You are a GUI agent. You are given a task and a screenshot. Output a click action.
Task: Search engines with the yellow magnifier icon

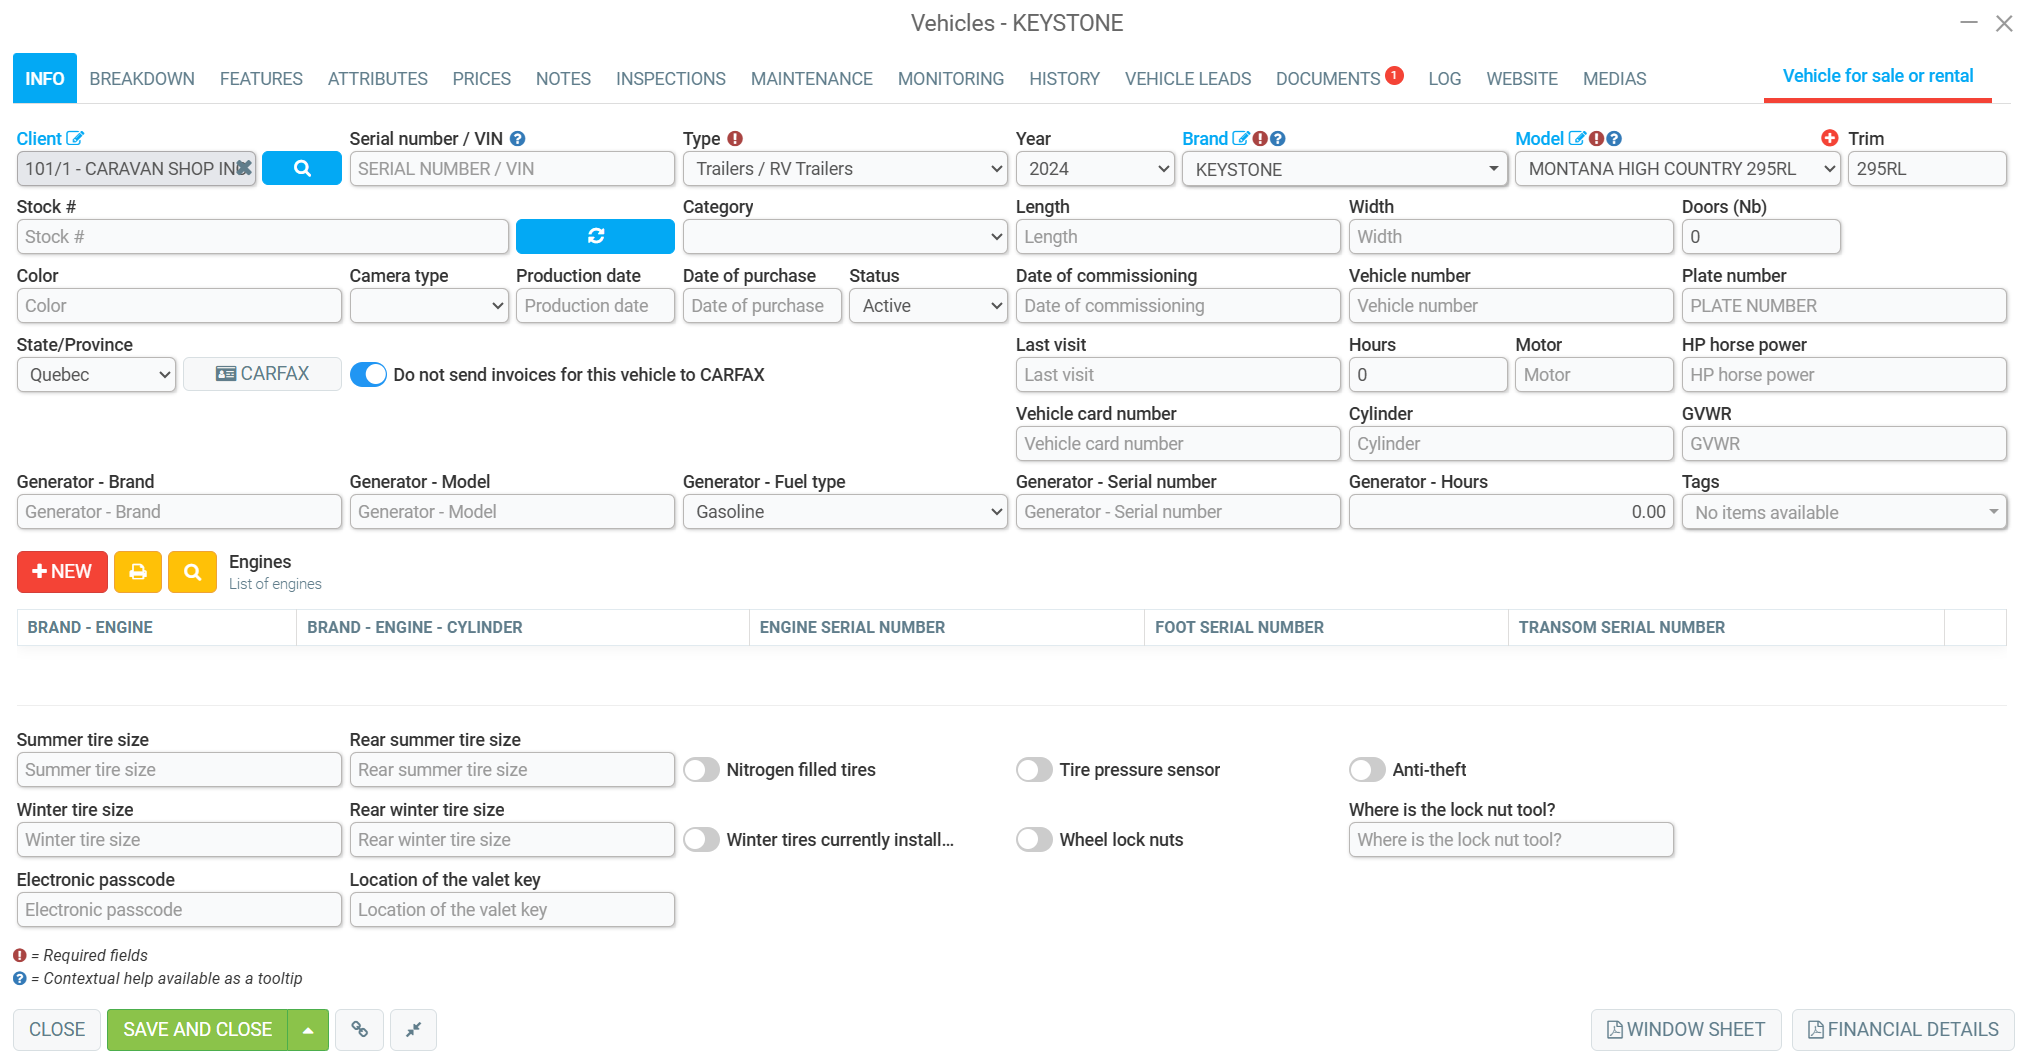point(192,572)
